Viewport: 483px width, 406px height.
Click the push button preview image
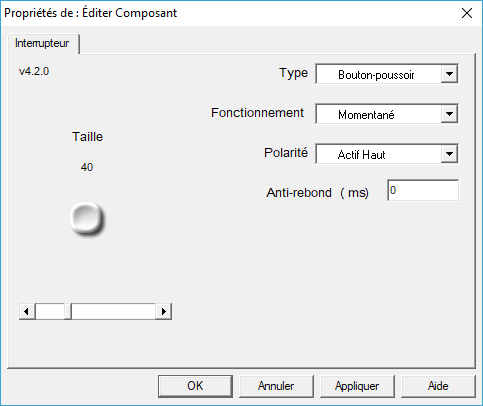coord(87,219)
